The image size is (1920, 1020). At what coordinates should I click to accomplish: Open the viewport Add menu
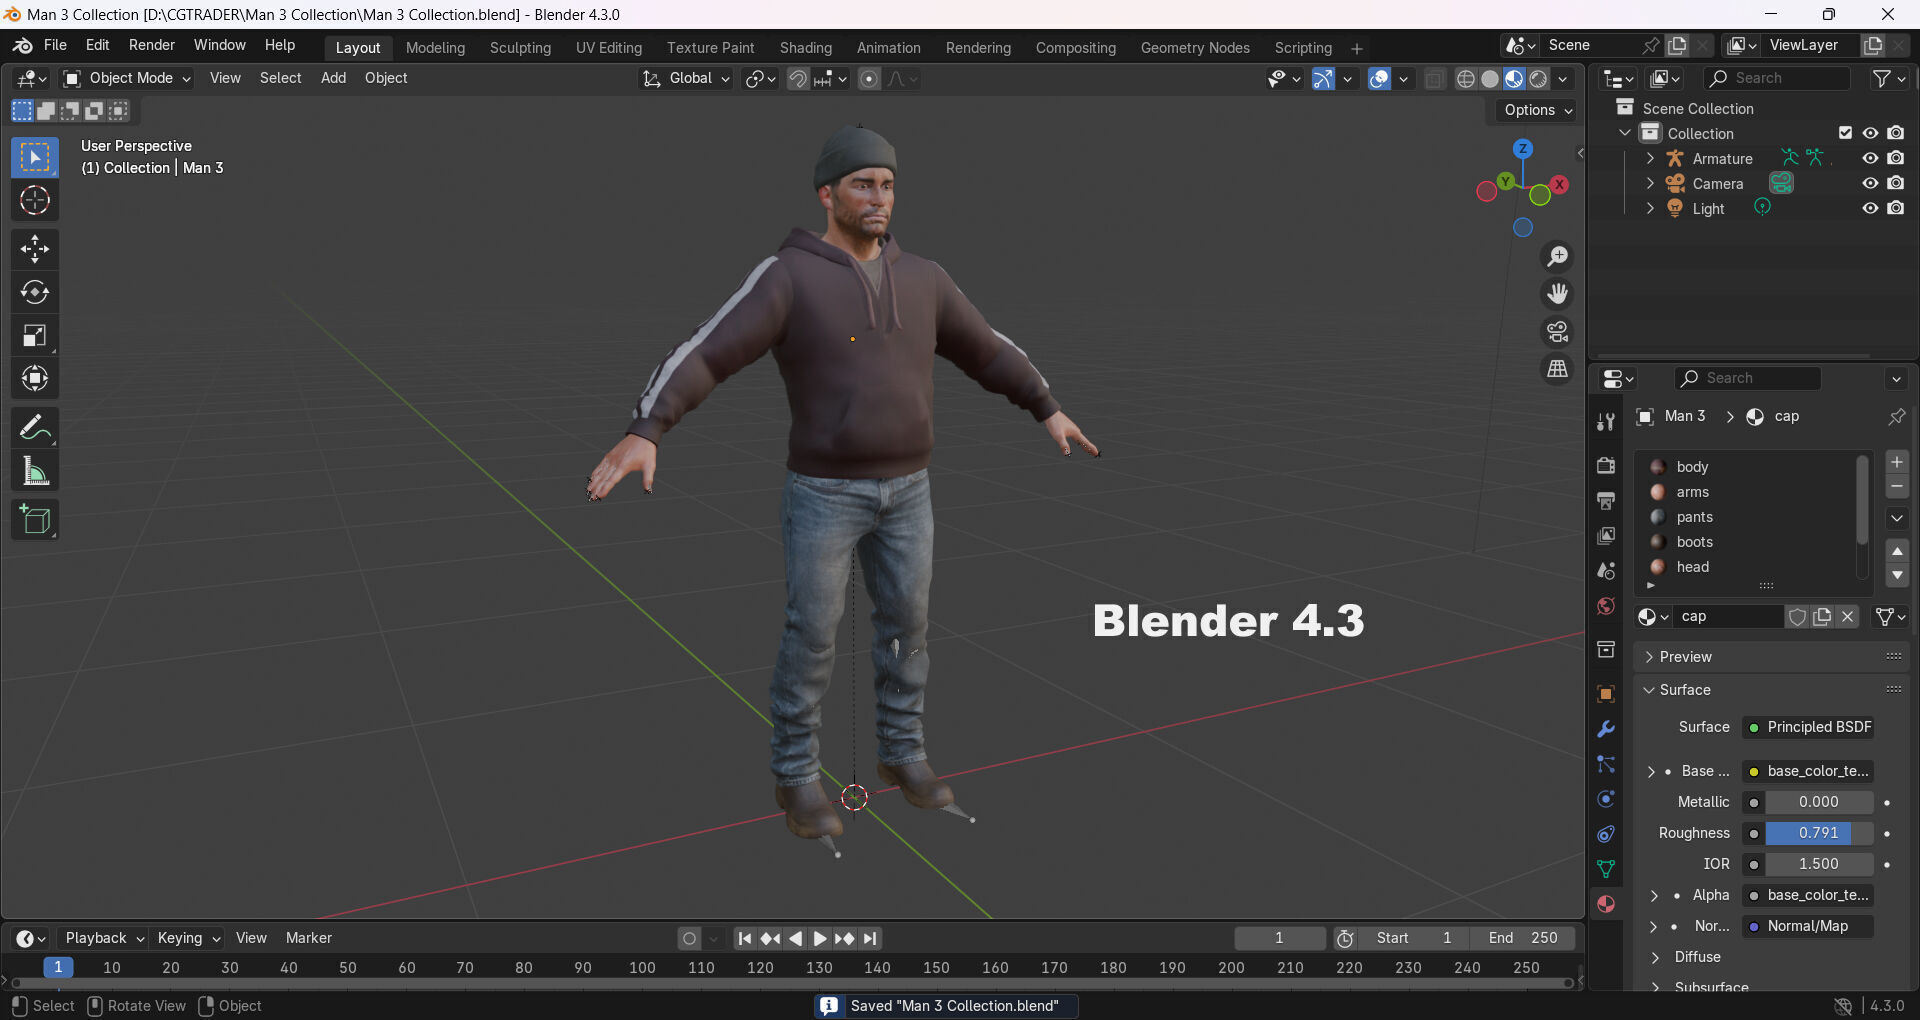333,78
